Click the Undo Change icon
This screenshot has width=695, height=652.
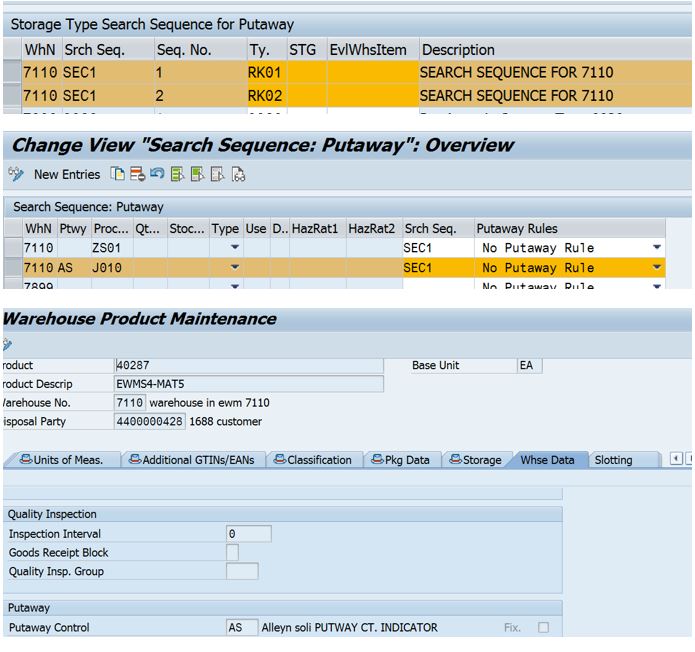157,174
